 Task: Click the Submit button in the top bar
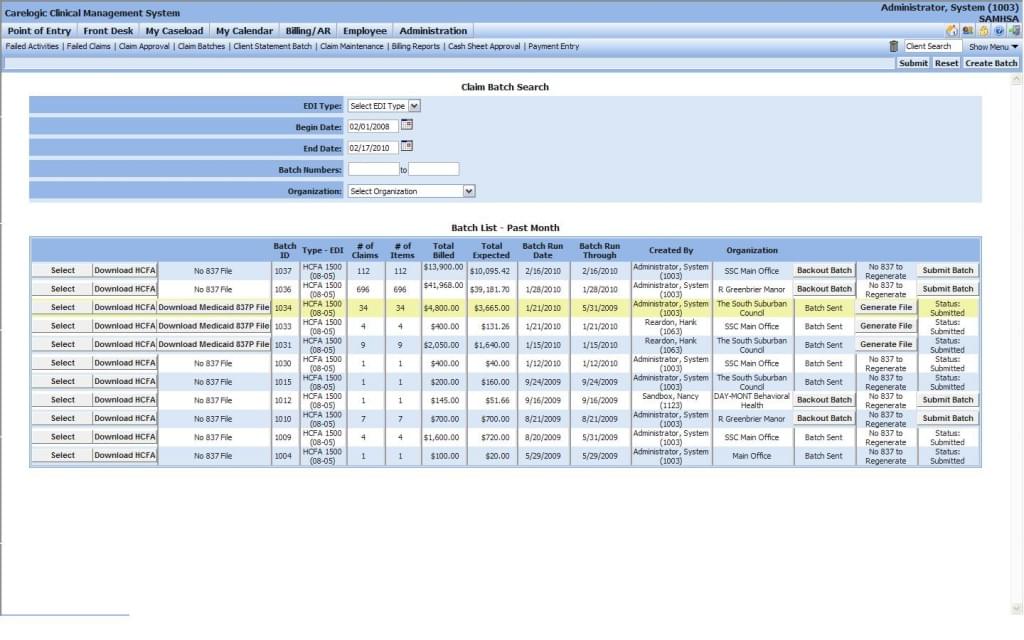[x=913, y=63]
